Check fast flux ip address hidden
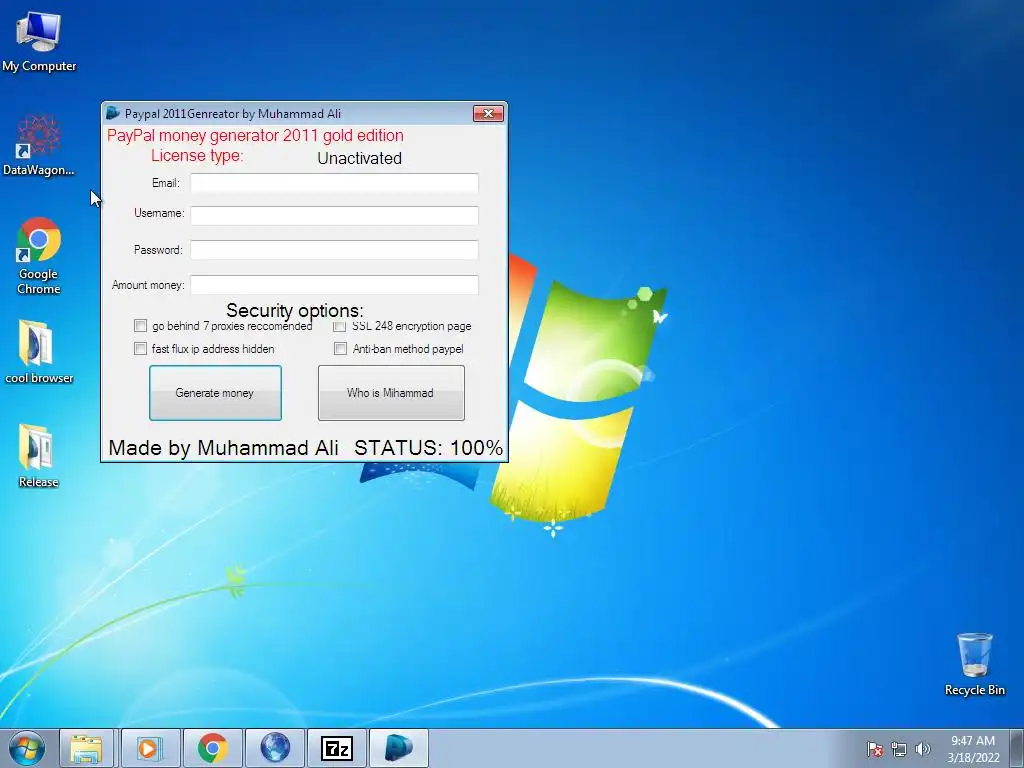 (140, 349)
